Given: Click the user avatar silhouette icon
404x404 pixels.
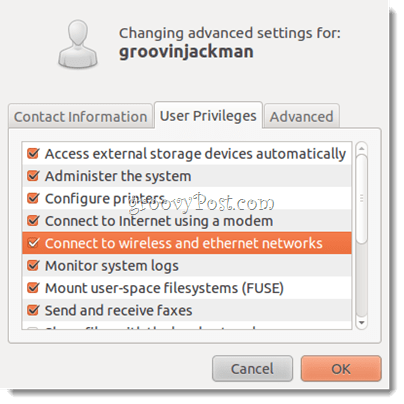Looking at the screenshot, I should [78, 44].
